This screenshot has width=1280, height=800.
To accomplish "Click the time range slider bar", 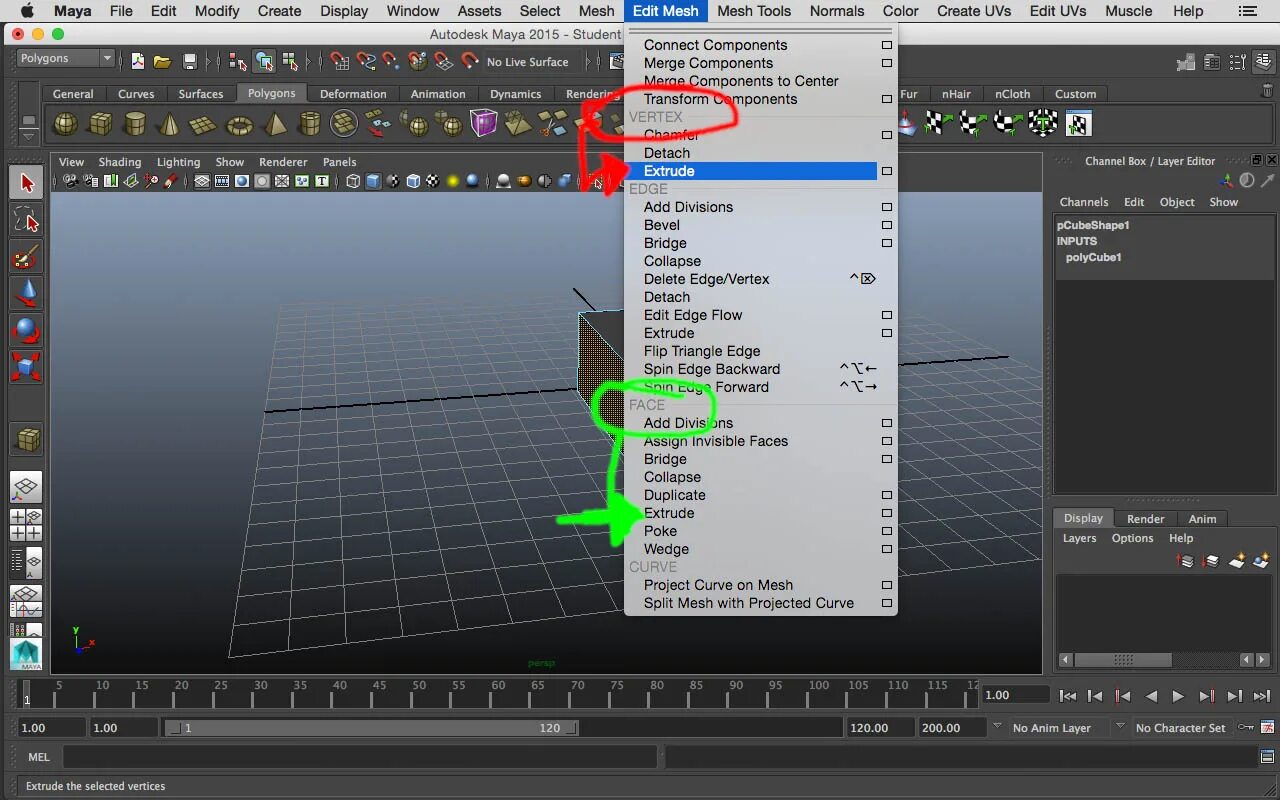I will pyautogui.click(x=371, y=728).
